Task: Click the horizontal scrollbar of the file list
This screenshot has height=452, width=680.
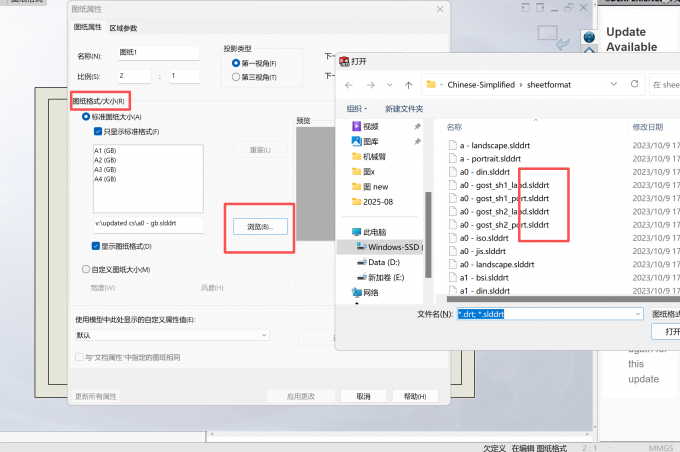Action: [x=563, y=298]
